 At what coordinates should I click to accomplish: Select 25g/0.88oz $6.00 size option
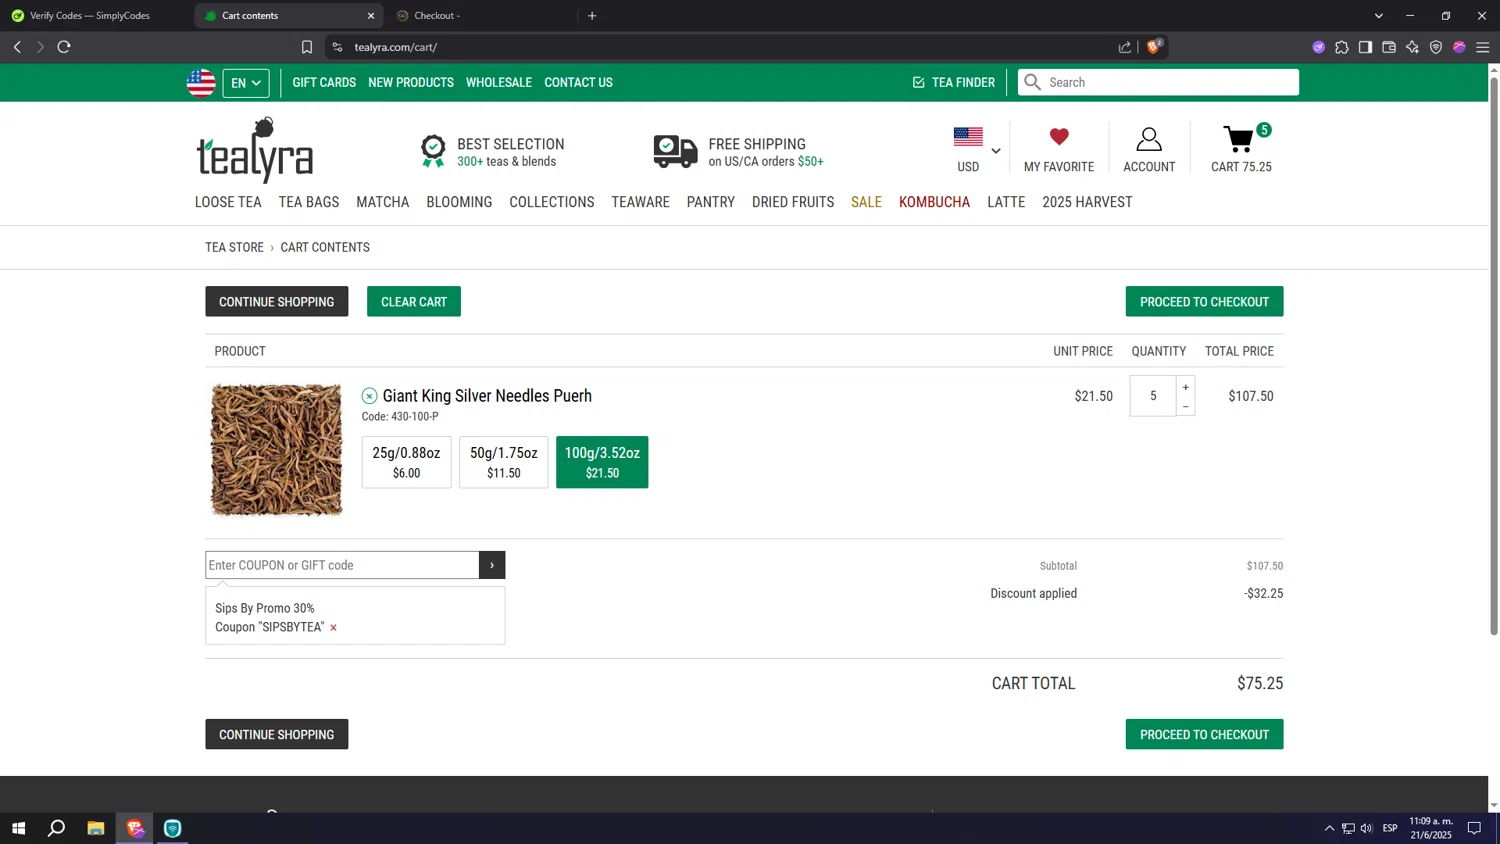click(x=406, y=462)
